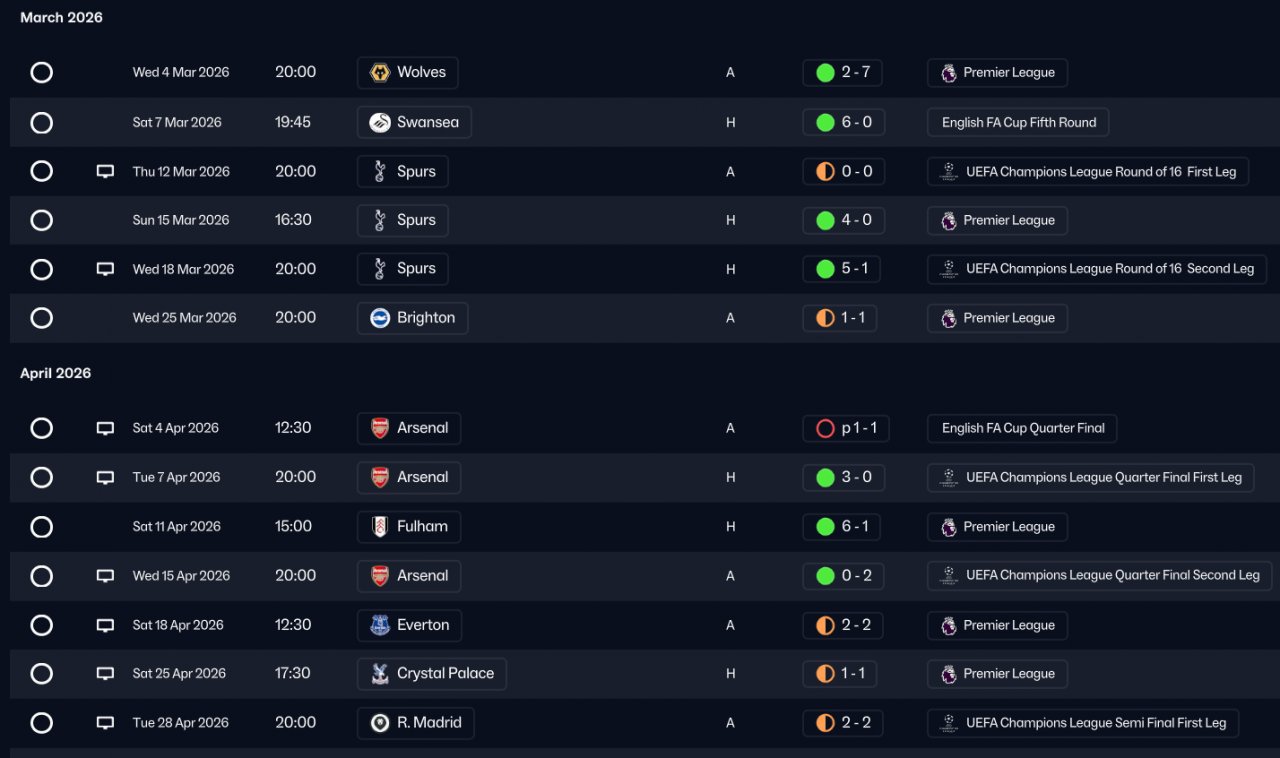Click the April 2026 month header
This screenshot has width=1280, height=758.
point(56,373)
